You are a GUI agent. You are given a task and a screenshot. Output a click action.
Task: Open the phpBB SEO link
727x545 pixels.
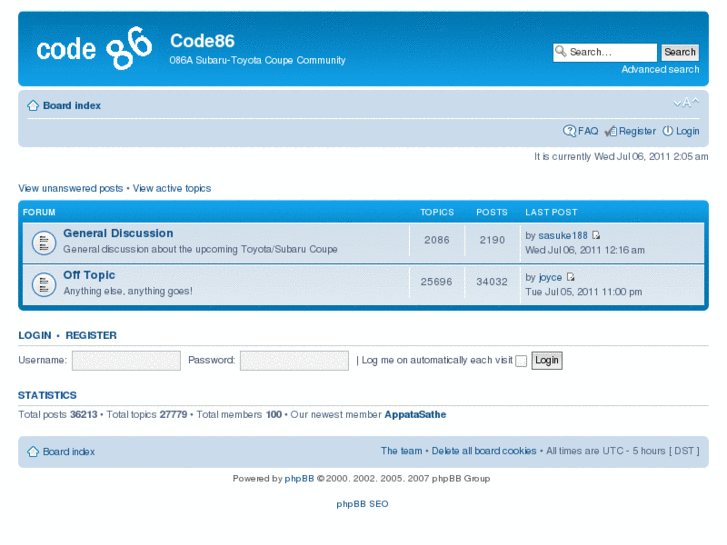(363, 504)
